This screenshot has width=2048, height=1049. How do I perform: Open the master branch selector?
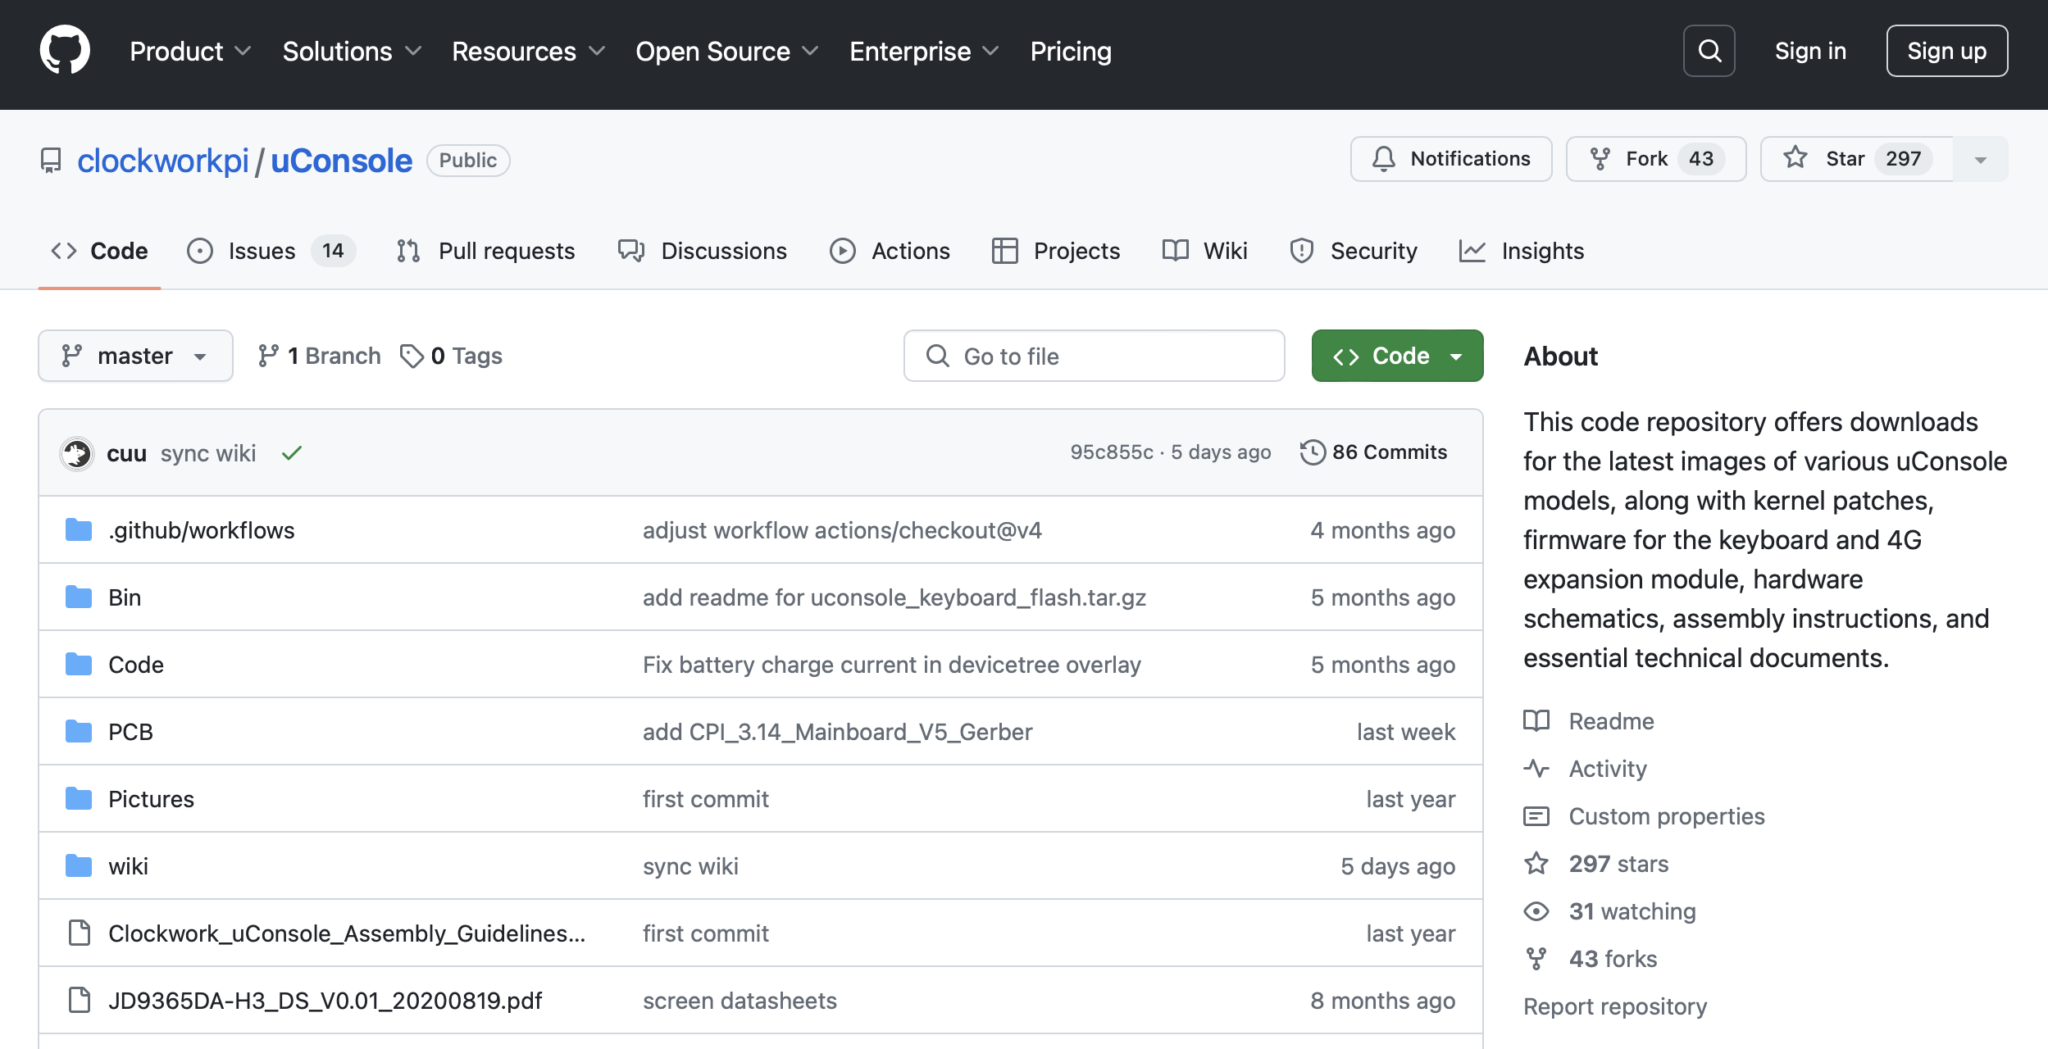tap(135, 355)
